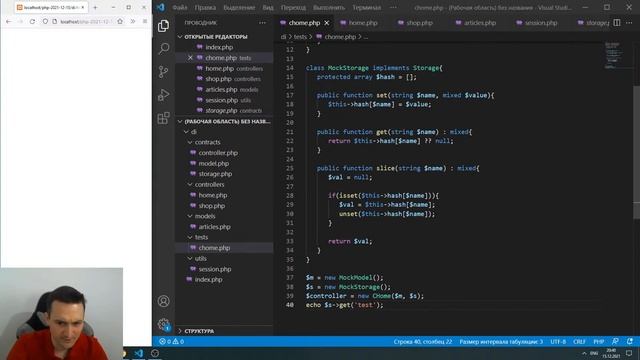Select shop.php under controllers folder
Screen dimensions: 640x360
(x=211, y=206)
